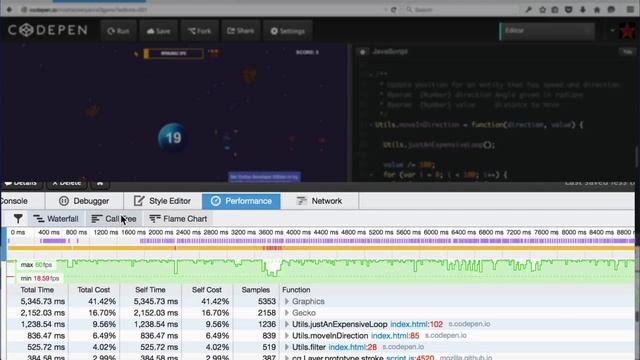Click the Fork button
The image size is (640, 360).
(x=200, y=31)
